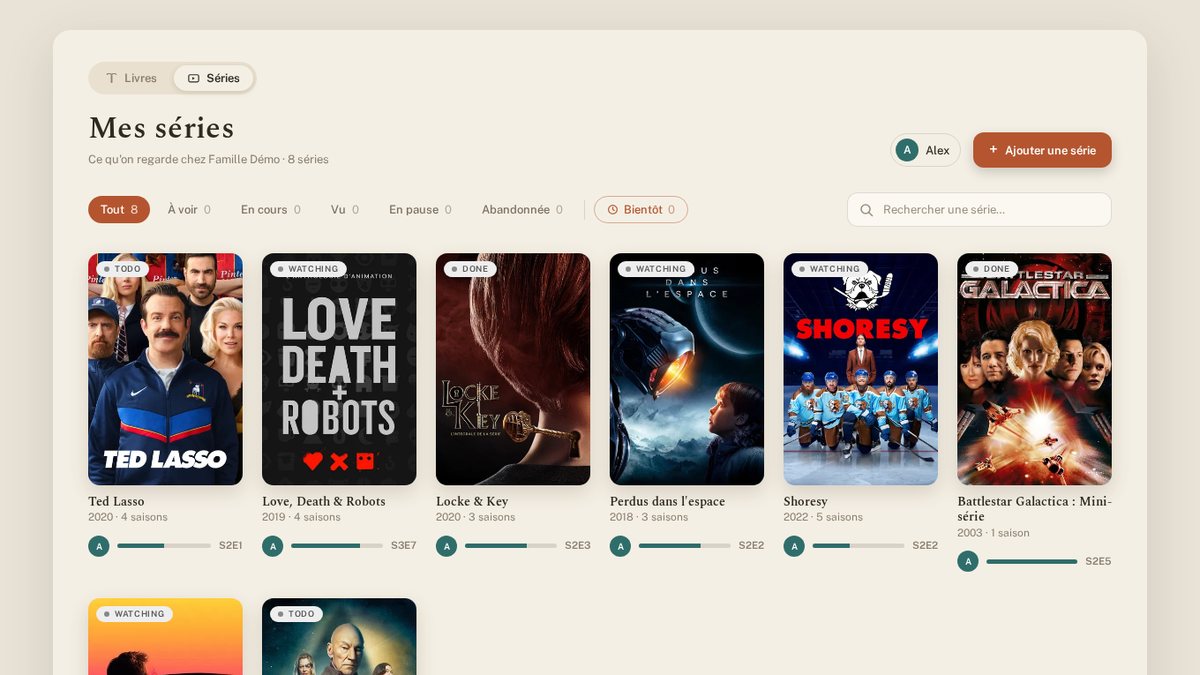Click the Love, Death & Robots title

pos(324,501)
